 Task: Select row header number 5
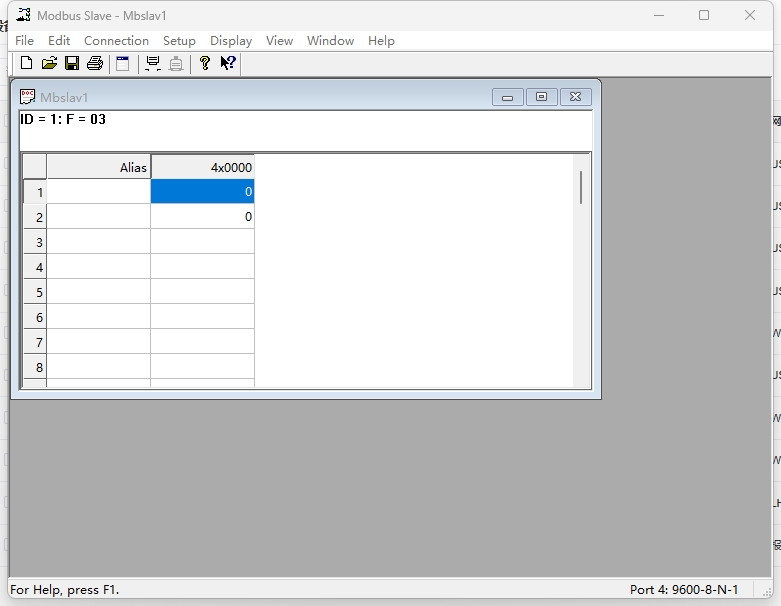(x=35, y=292)
